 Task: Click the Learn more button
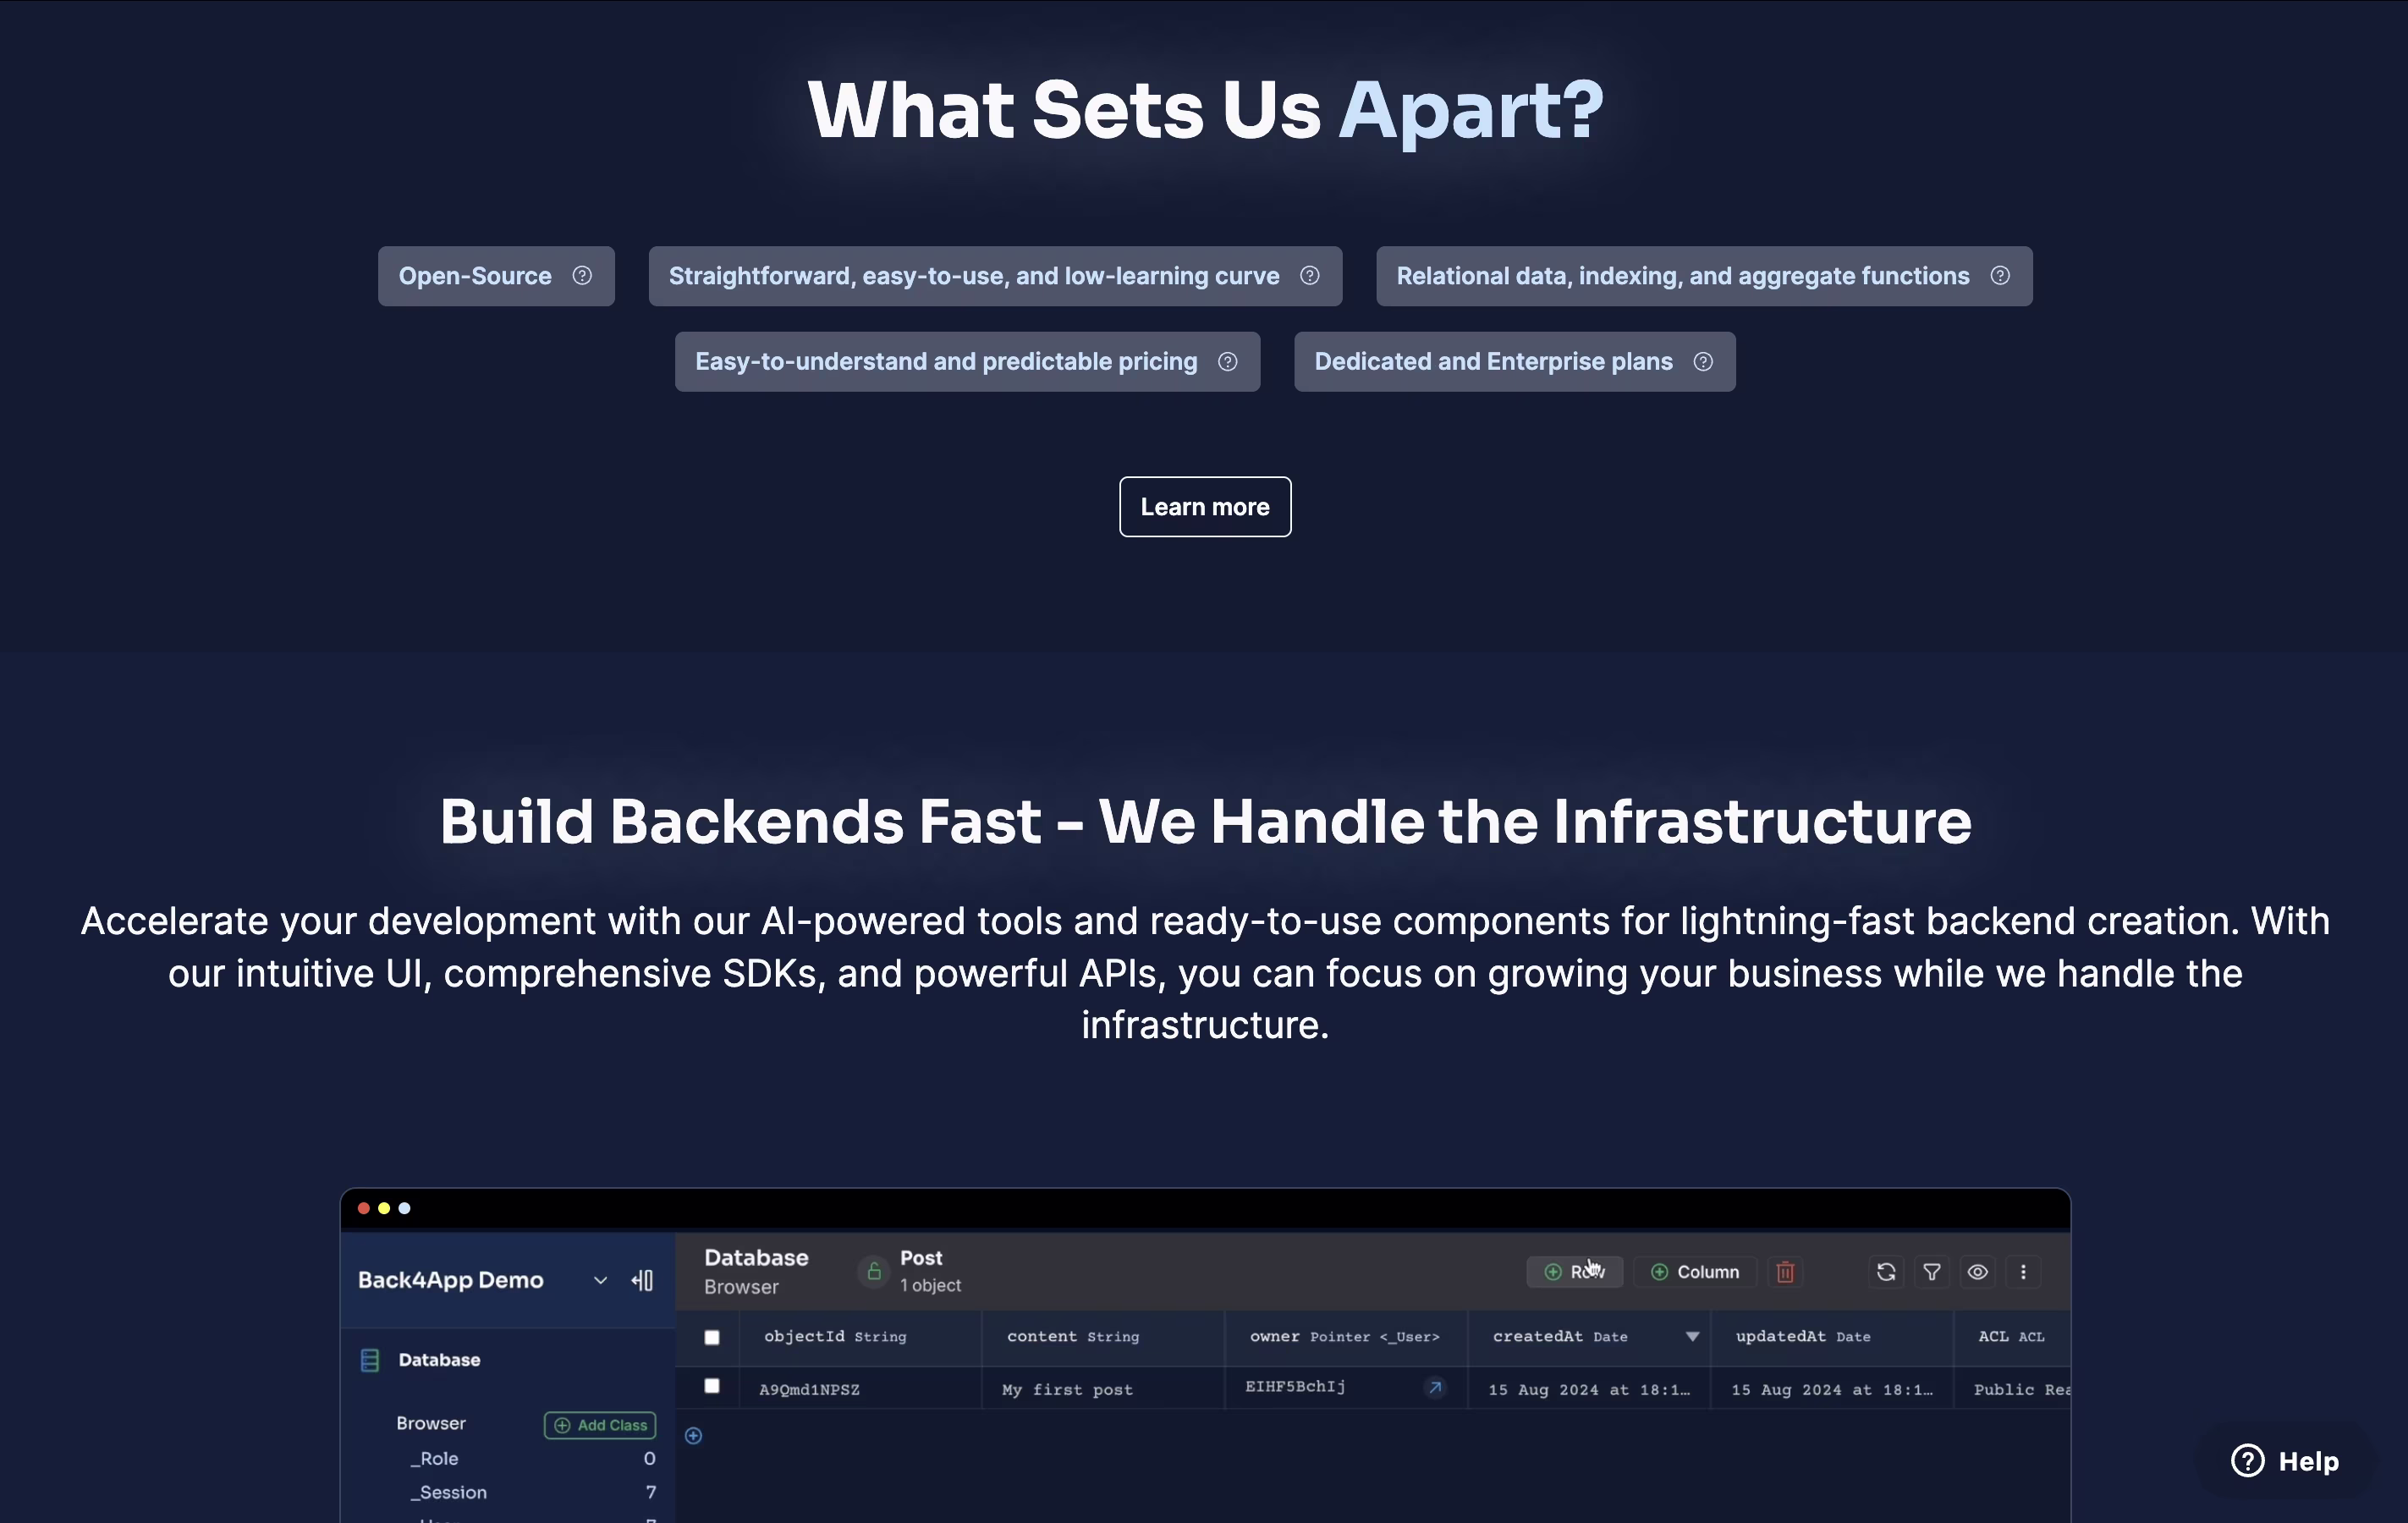click(x=1205, y=507)
